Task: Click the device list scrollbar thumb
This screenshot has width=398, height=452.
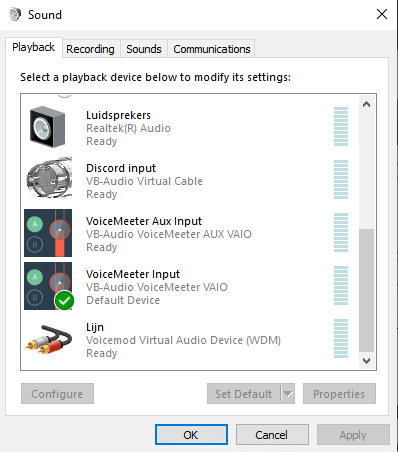Action: tap(366, 290)
